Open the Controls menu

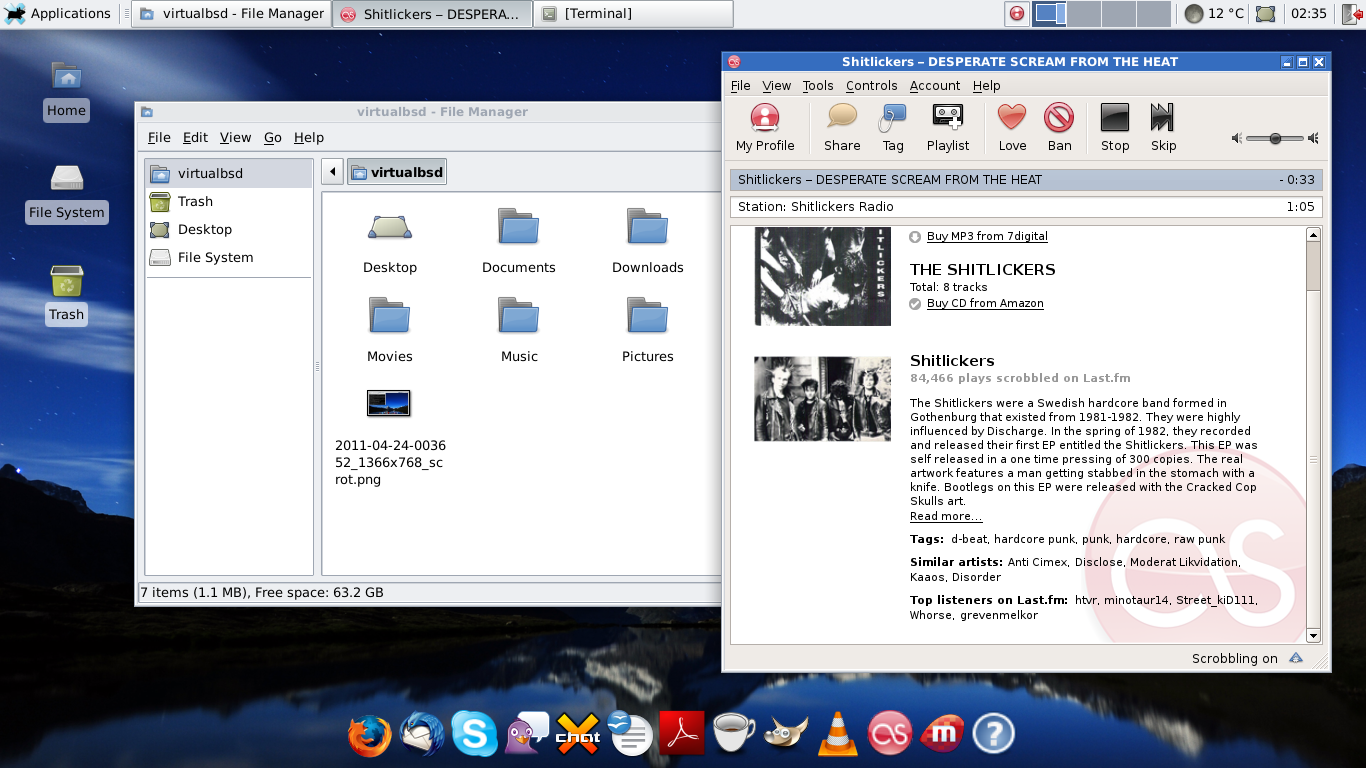(872, 86)
